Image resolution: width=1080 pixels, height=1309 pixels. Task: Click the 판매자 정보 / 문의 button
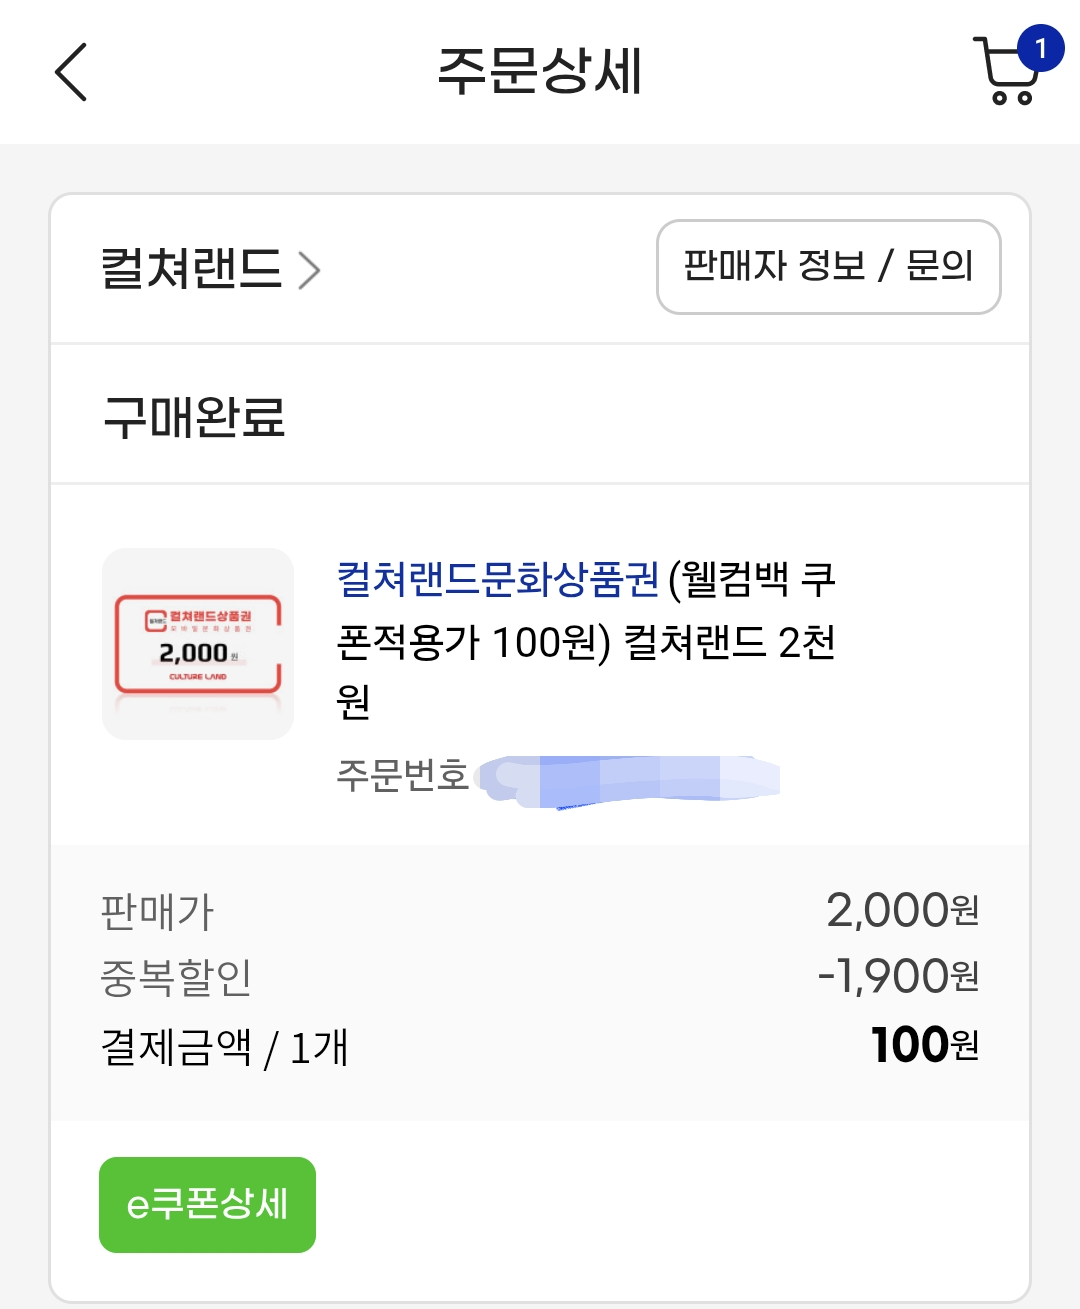tap(828, 267)
